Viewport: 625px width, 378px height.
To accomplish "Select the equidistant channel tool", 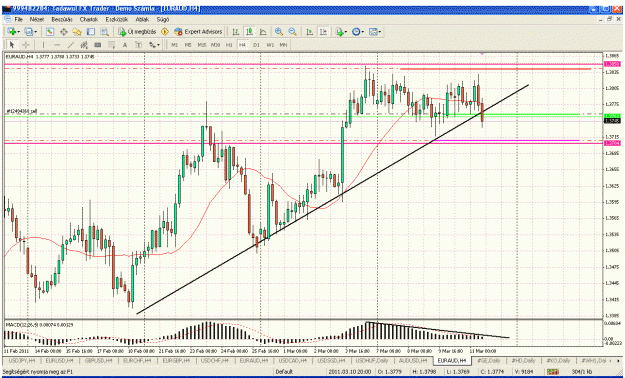I will [84, 45].
